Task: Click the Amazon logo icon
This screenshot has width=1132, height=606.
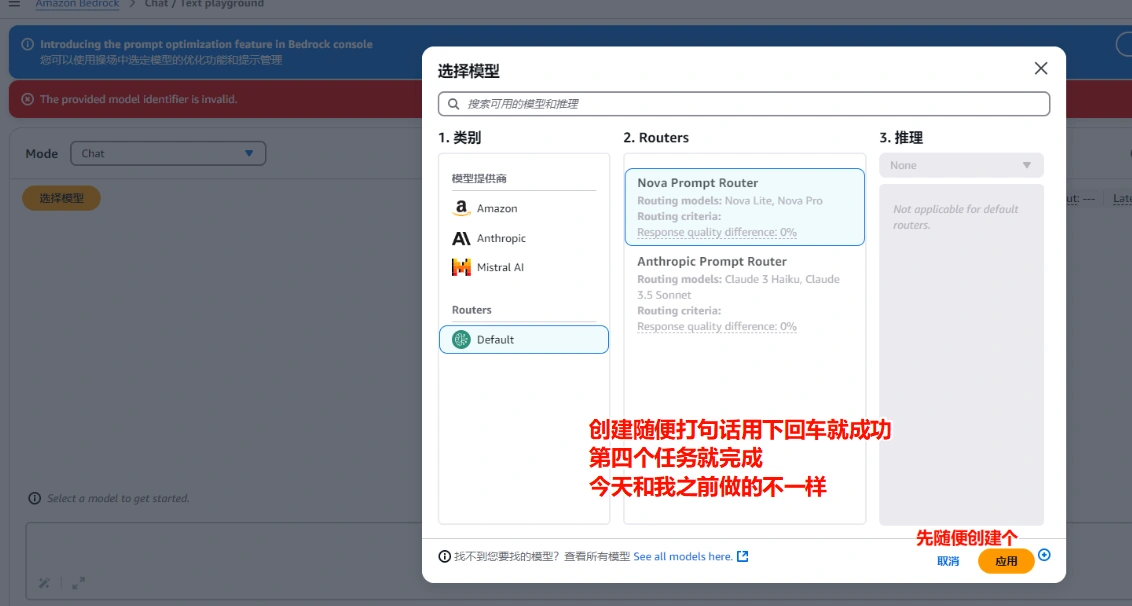Action: click(x=461, y=208)
